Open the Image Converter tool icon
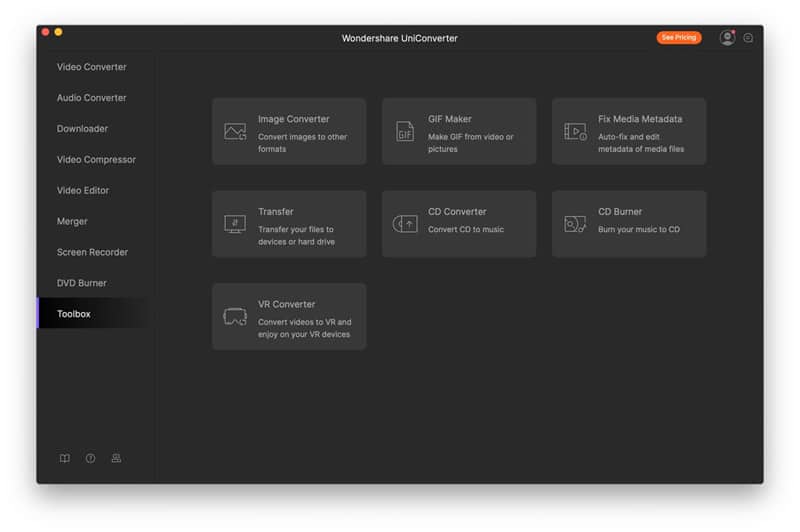800x532 pixels. coord(235,132)
